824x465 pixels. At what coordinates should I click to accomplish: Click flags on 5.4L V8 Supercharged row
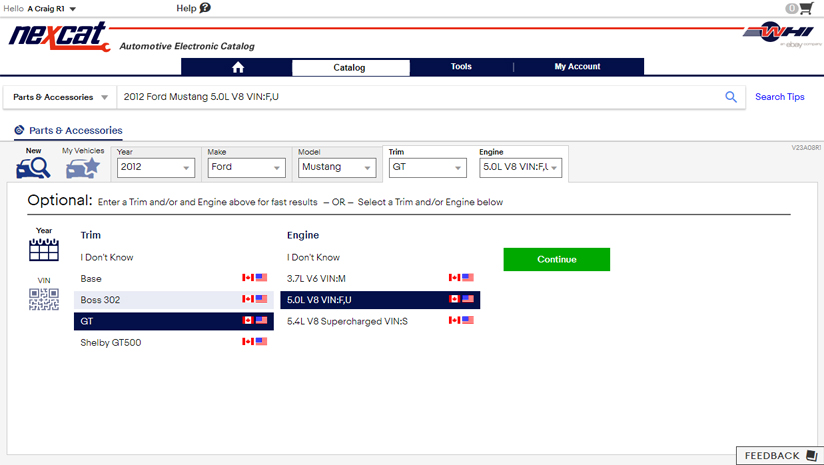(x=461, y=320)
